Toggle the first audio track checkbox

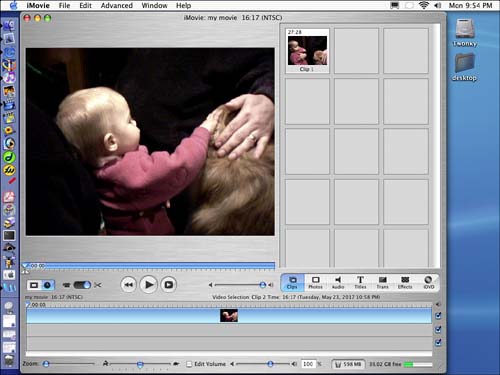click(x=438, y=329)
